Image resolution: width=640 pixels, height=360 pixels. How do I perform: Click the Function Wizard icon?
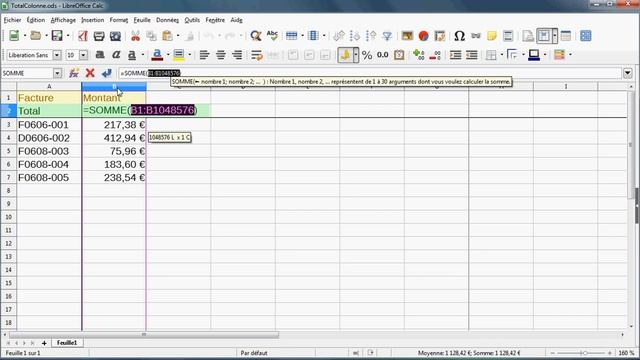pos(74,73)
